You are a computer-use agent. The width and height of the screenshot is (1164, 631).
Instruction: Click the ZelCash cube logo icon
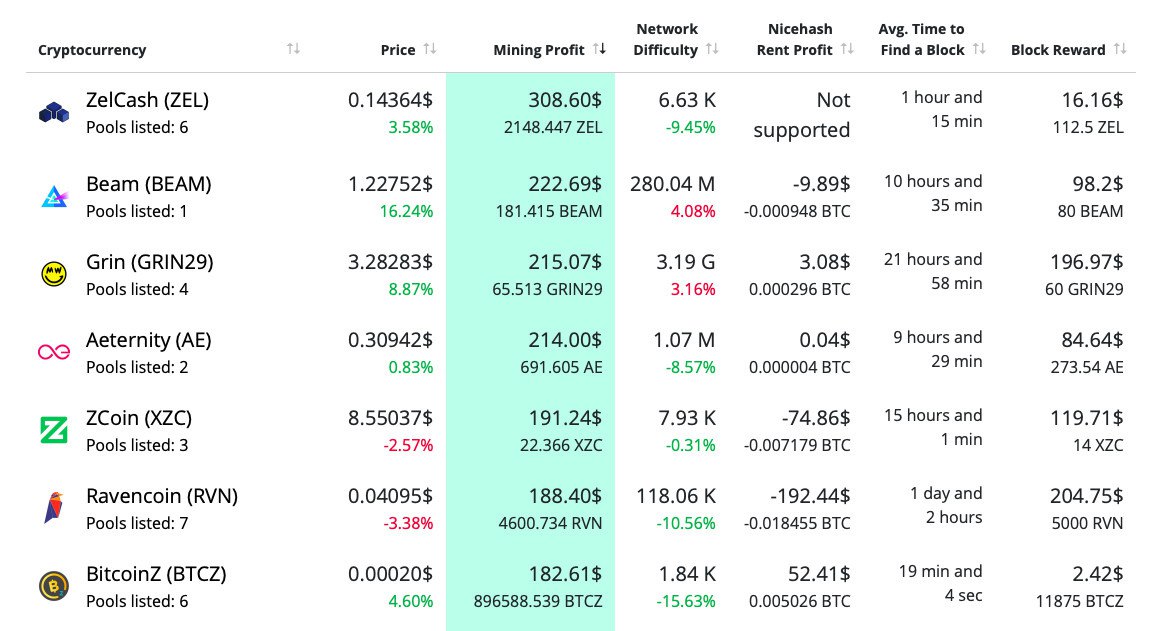coord(53,113)
